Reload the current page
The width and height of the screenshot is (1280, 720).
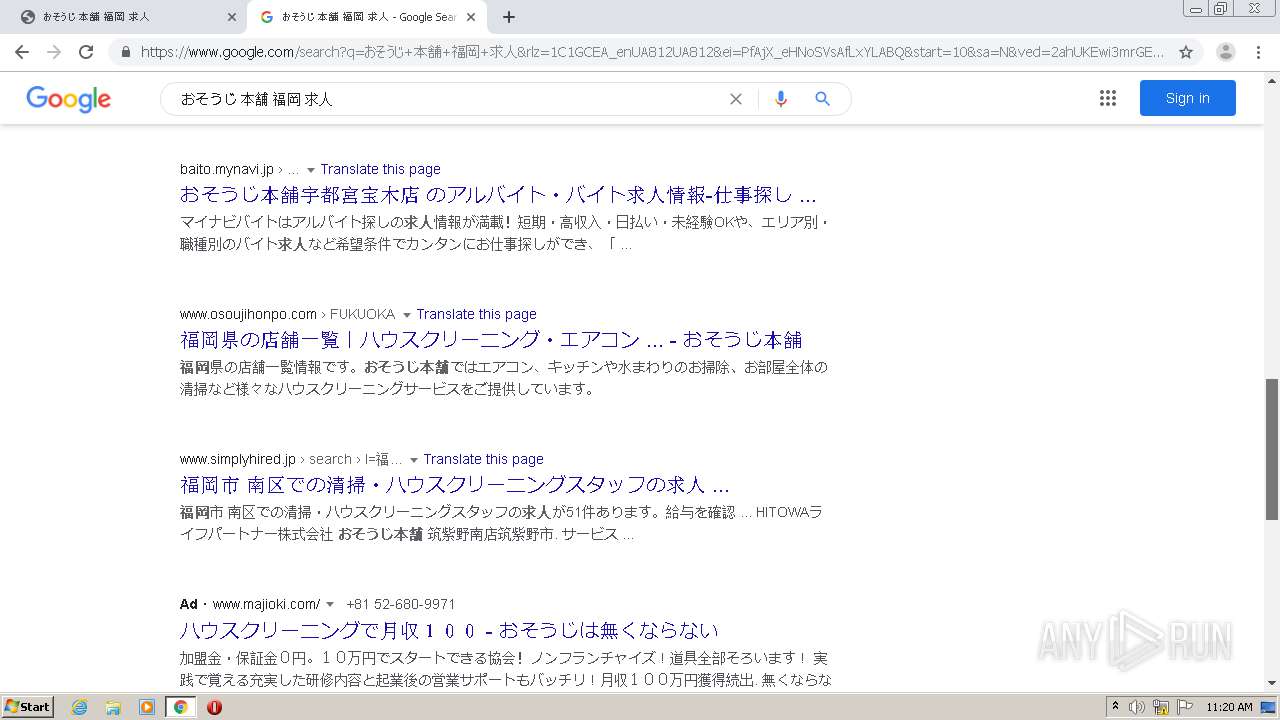click(86, 52)
